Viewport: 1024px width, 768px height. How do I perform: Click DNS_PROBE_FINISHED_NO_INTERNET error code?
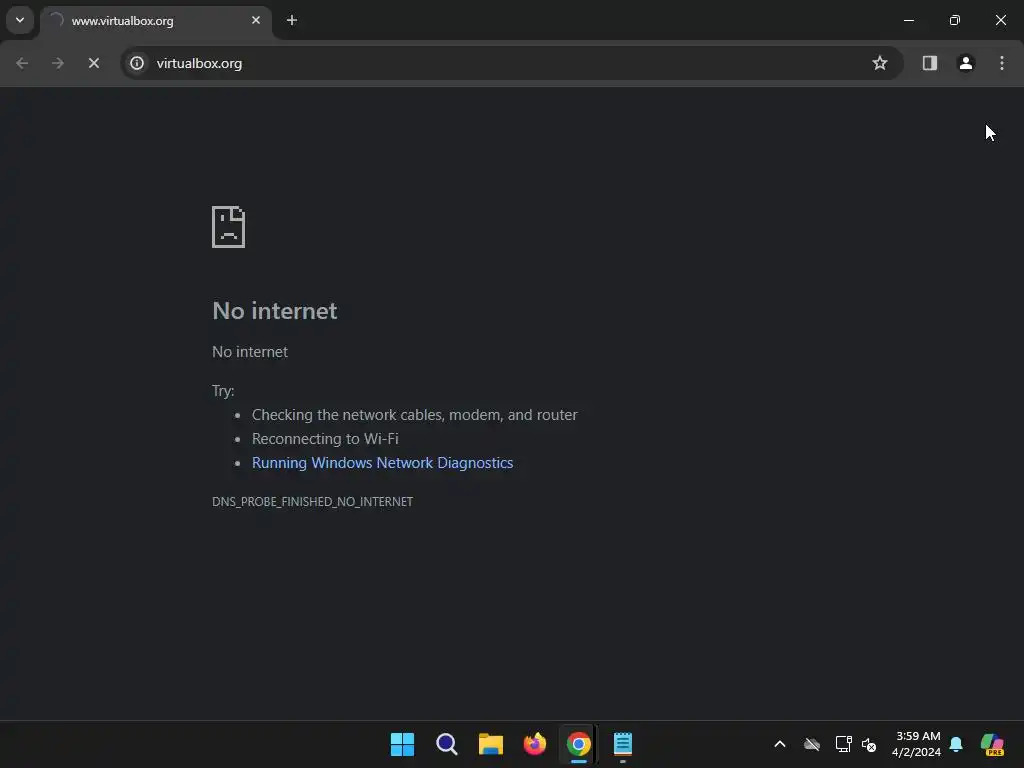point(312,502)
